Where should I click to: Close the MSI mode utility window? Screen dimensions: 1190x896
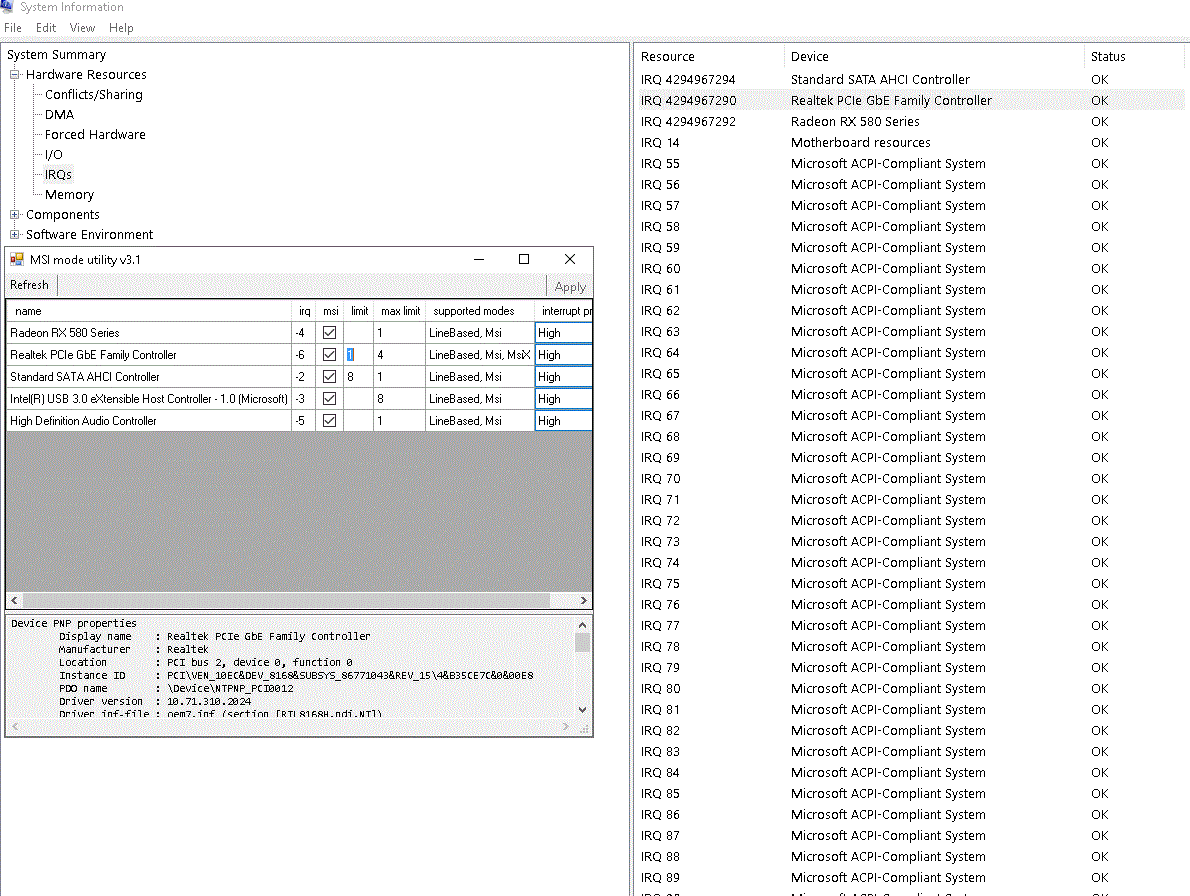[569, 260]
